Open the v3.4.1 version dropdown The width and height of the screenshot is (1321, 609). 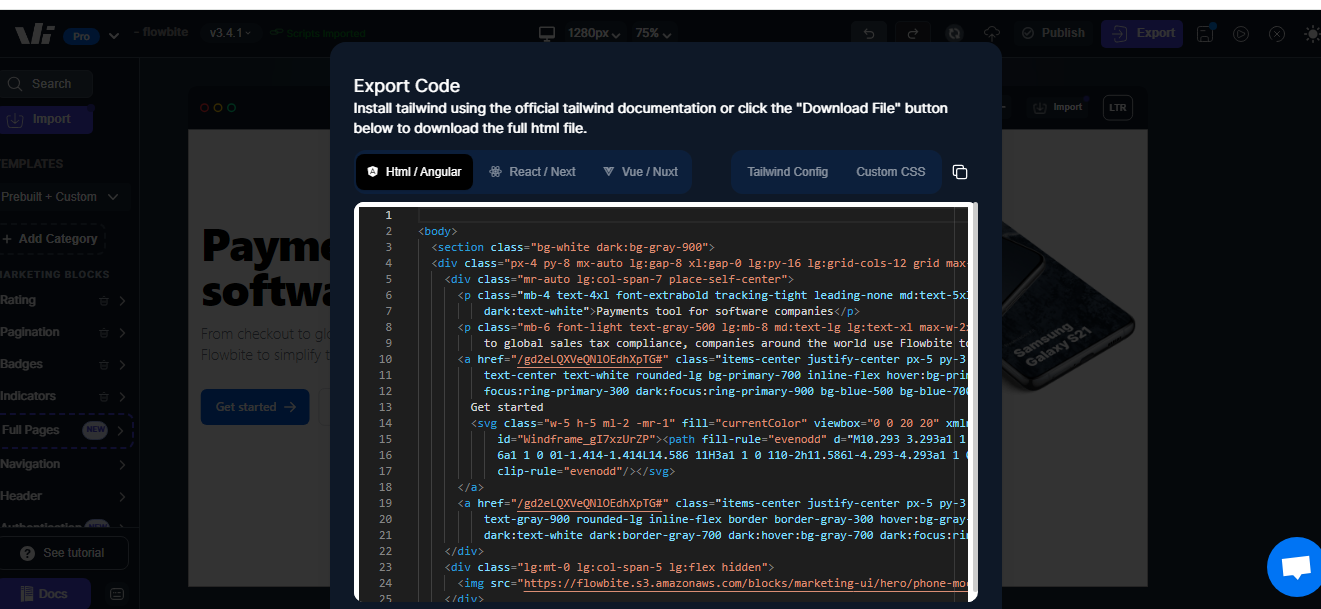[230, 33]
